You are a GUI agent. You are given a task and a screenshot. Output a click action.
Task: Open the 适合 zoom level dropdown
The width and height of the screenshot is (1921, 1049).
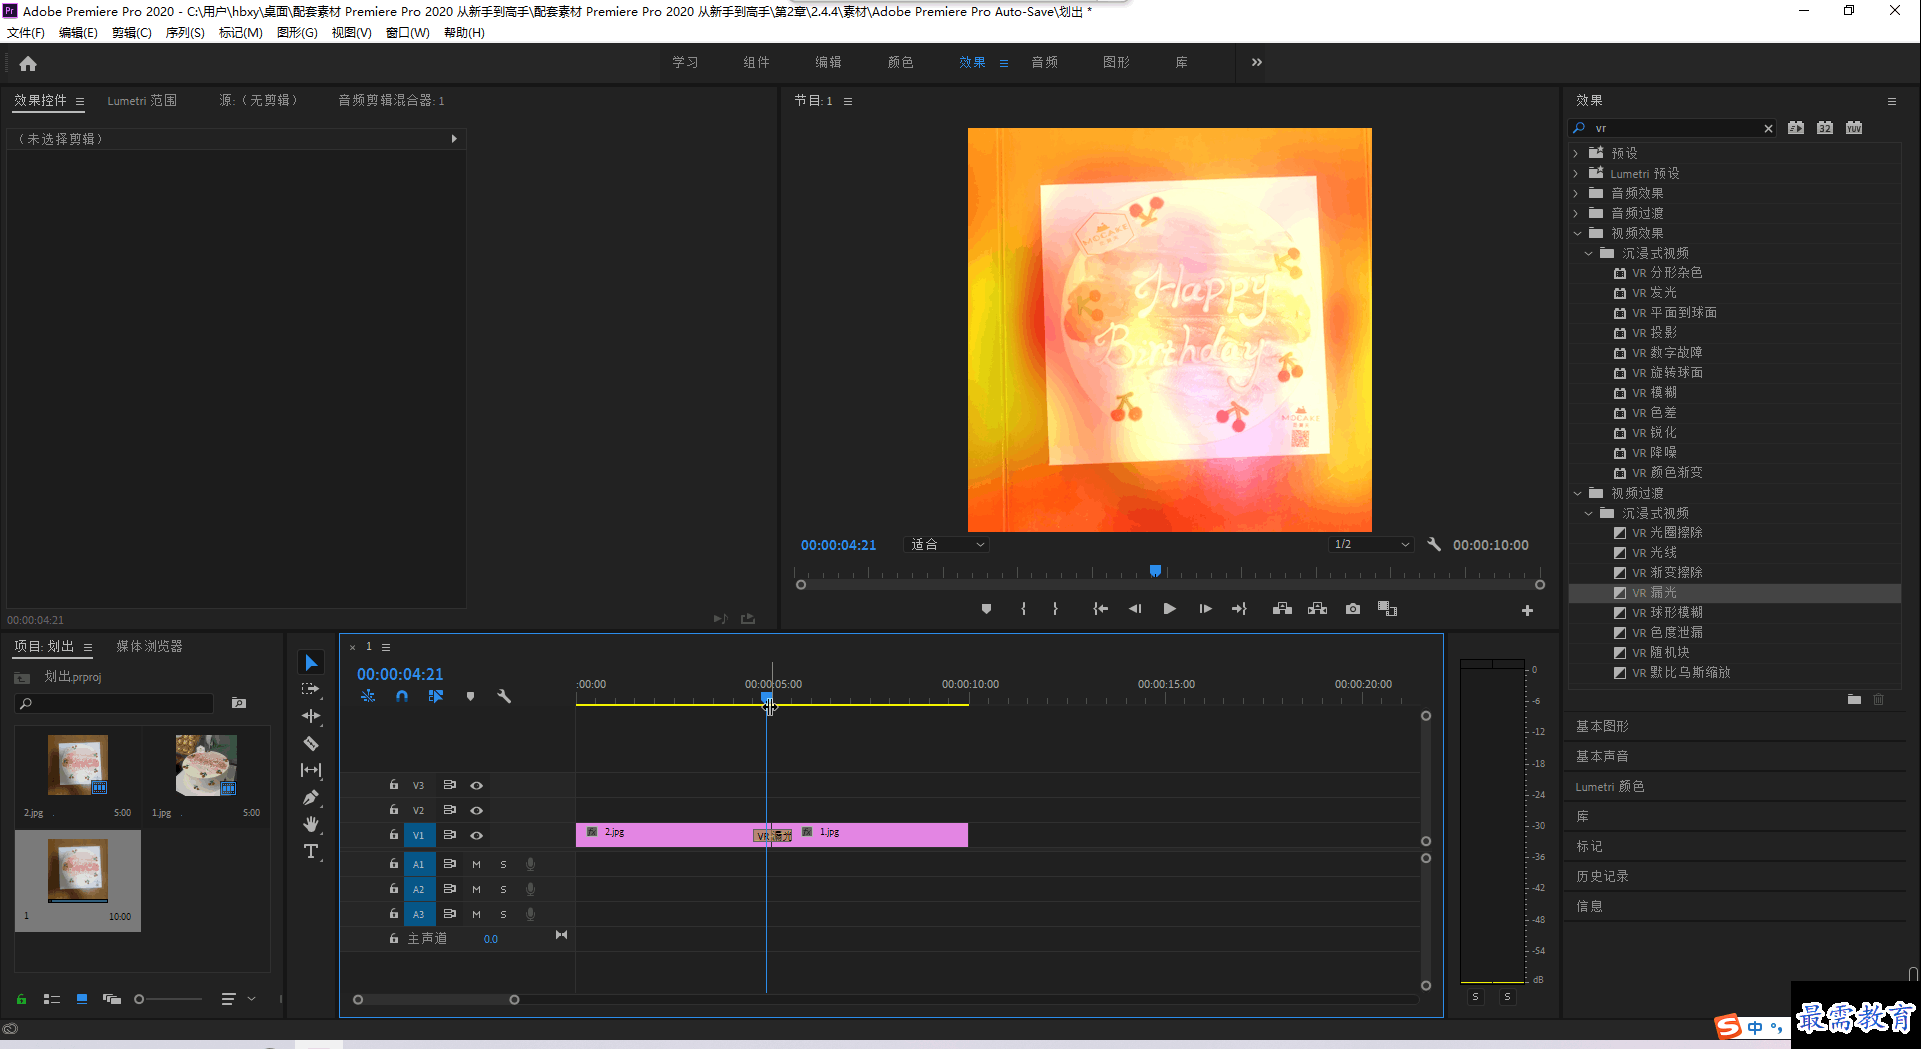[946, 545]
